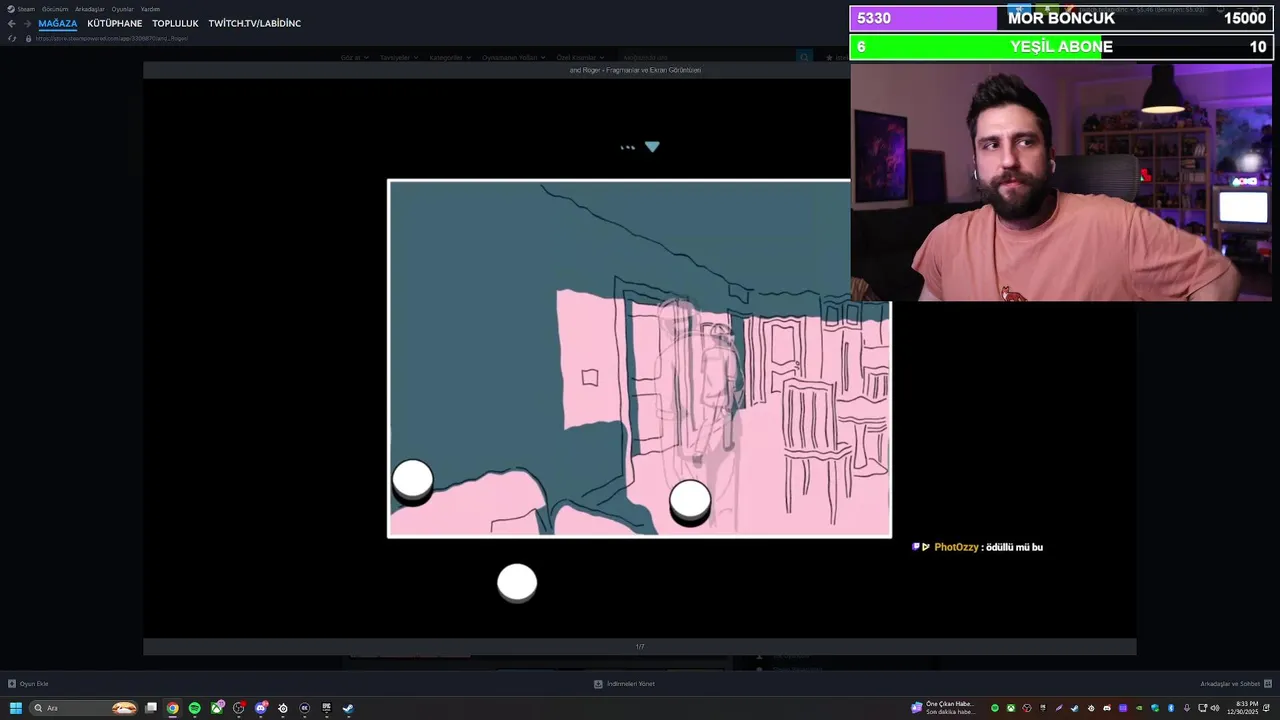Click the Steam forward arrow
This screenshot has height=720, width=1280.
[x=27, y=23]
